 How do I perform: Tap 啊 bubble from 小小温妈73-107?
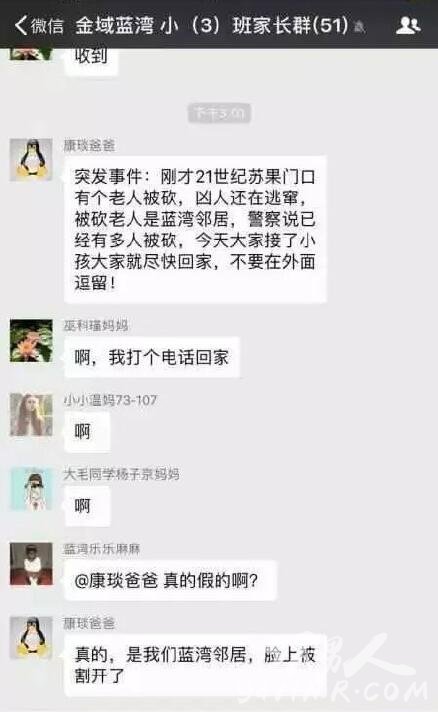87,431
